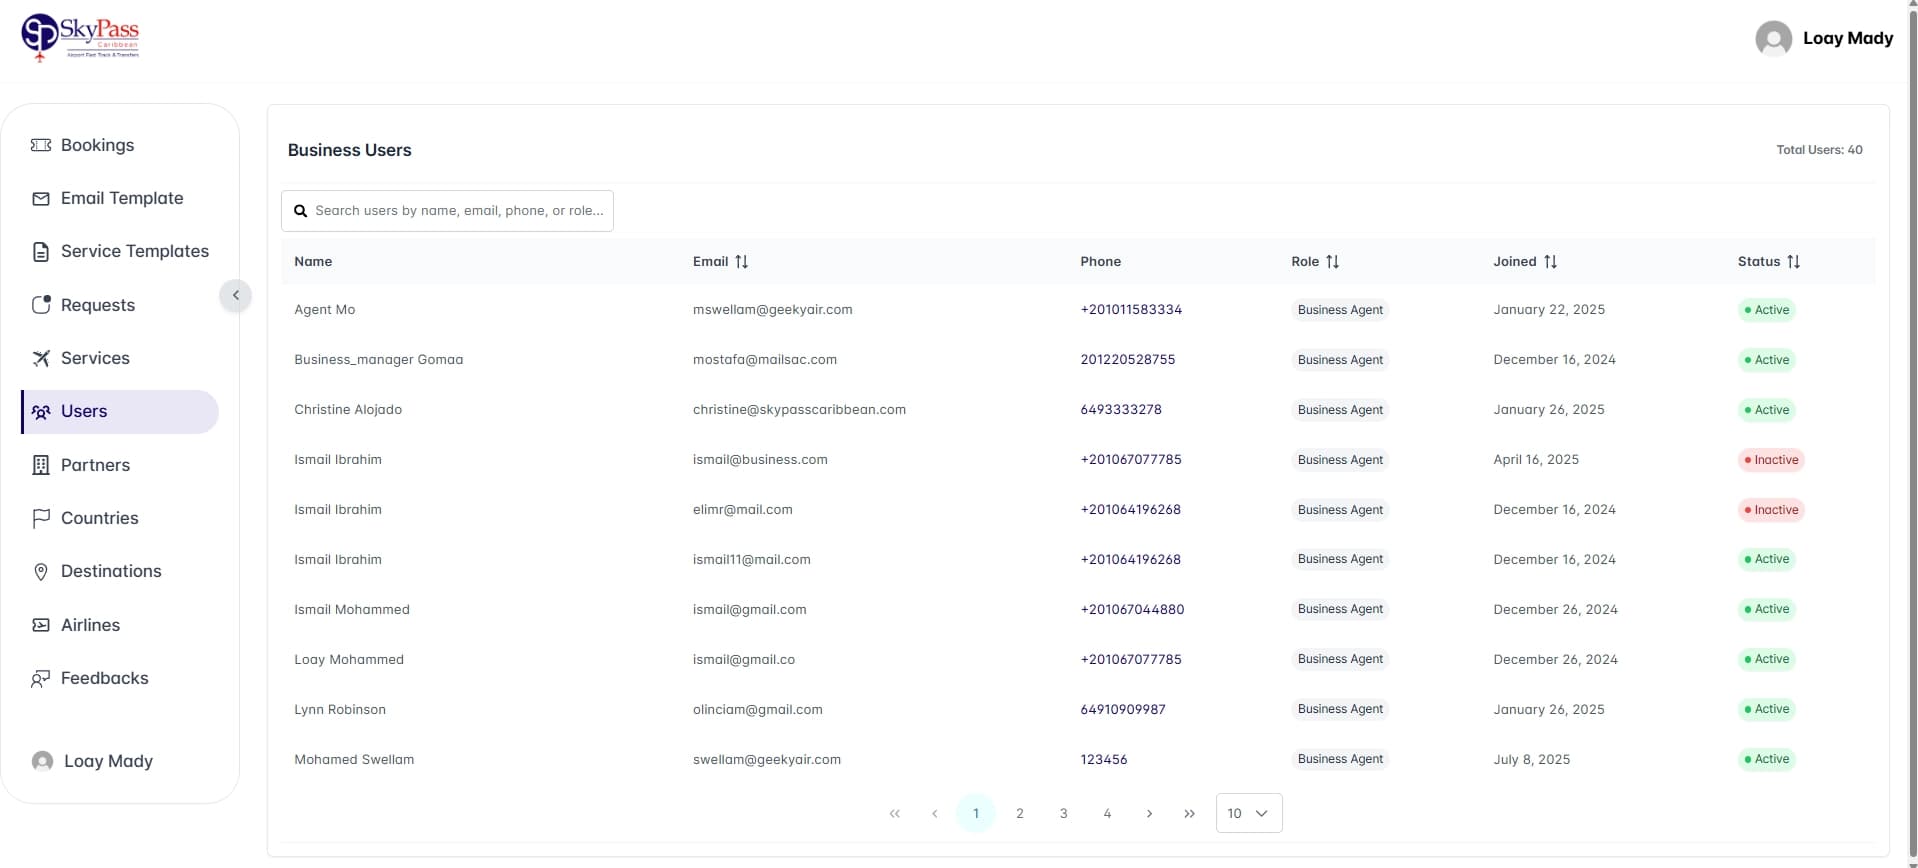Click the top-right profile avatar
Image resolution: width=1918 pixels, height=868 pixels.
click(1773, 39)
